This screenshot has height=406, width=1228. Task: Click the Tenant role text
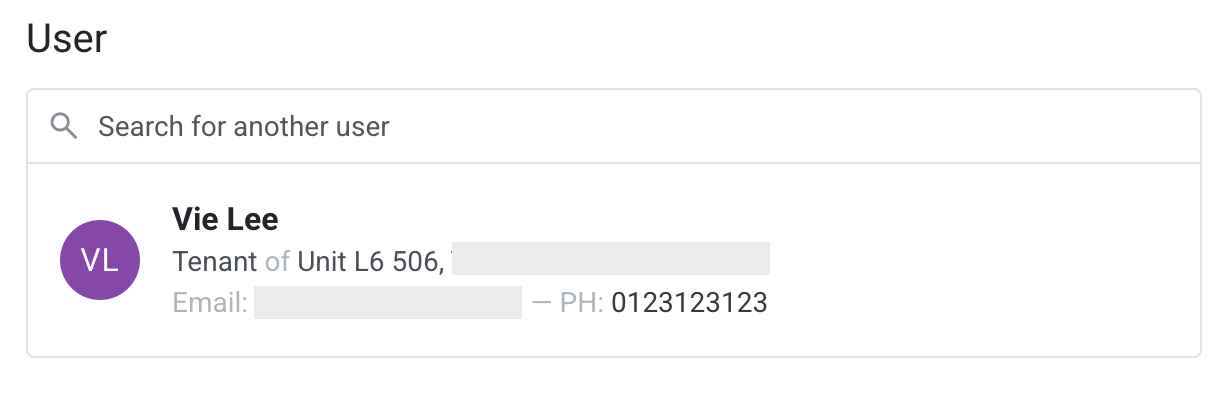(215, 261)
